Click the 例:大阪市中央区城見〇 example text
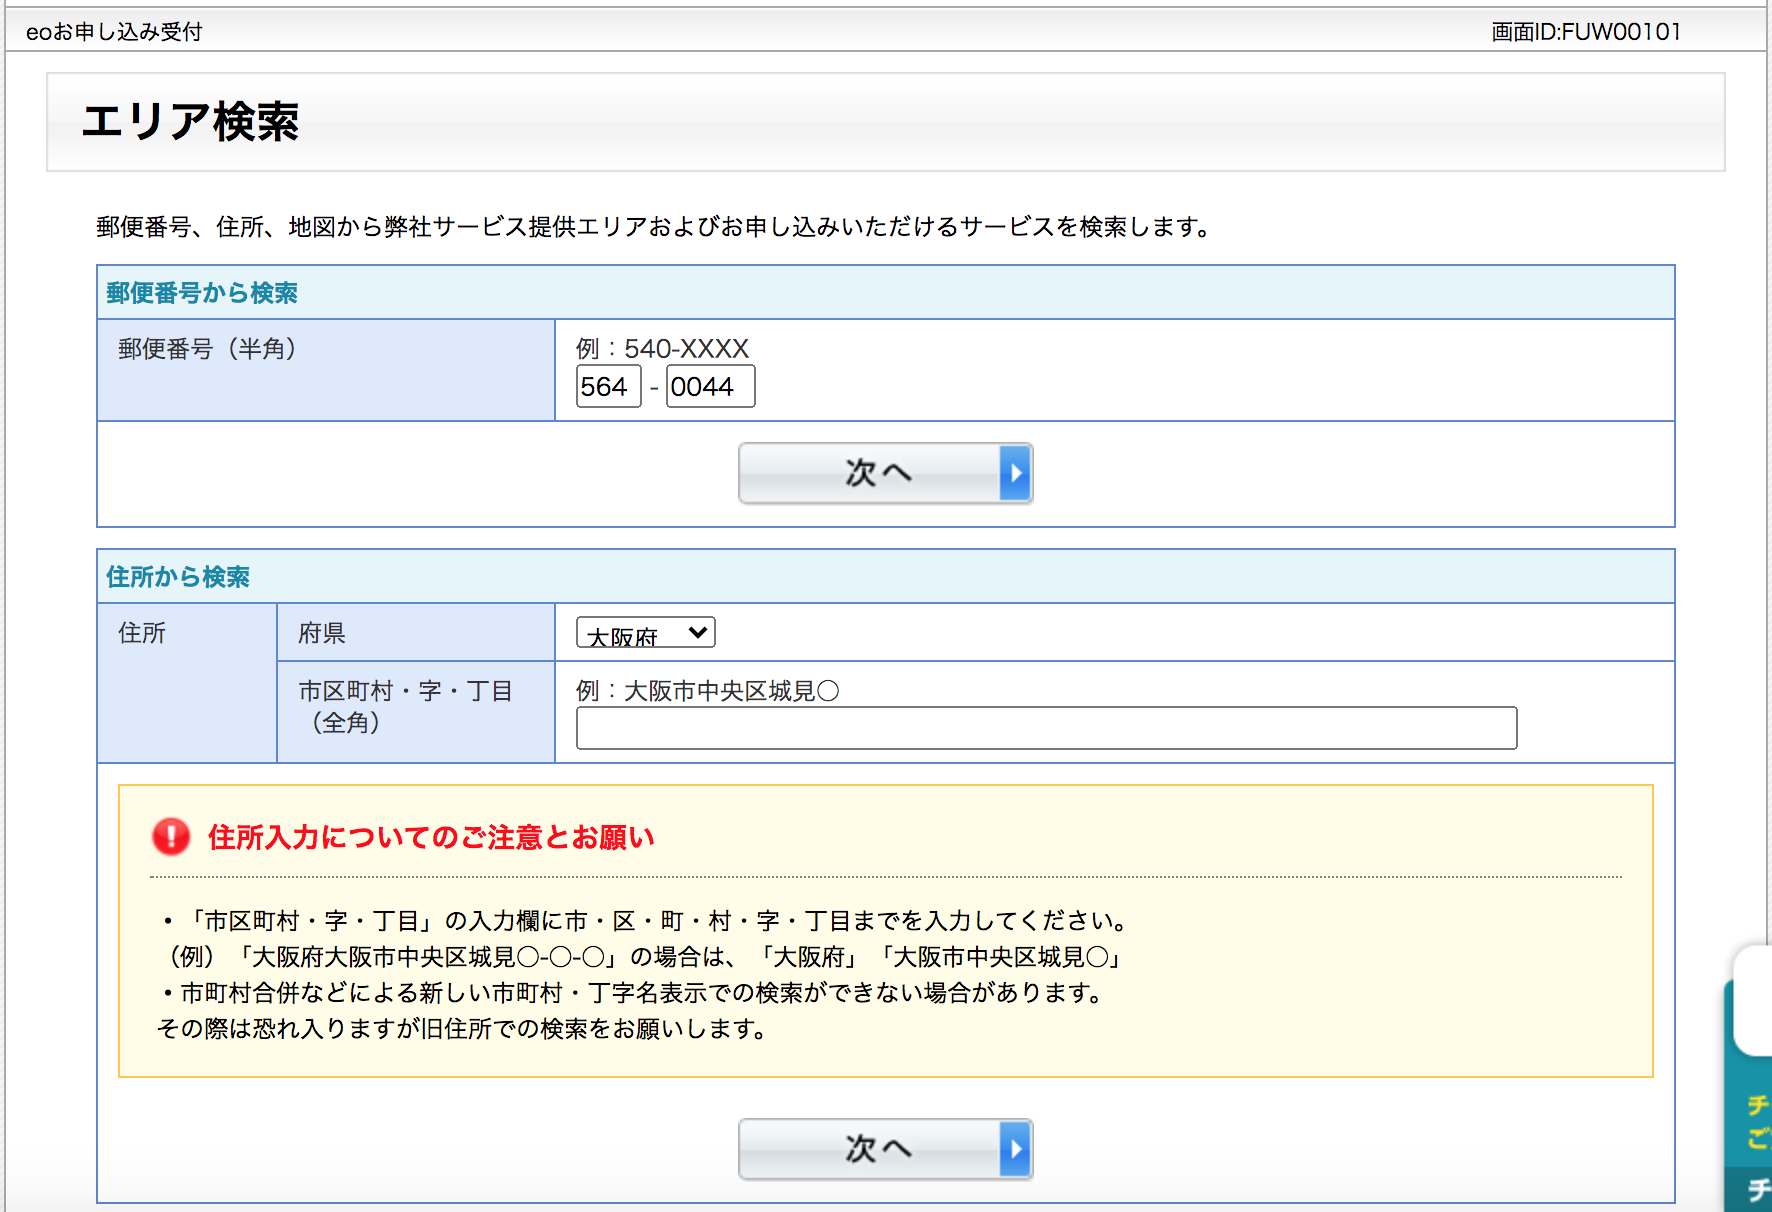The width and height of the screenshot is (1772, 1212). click(x=707, y=691)
